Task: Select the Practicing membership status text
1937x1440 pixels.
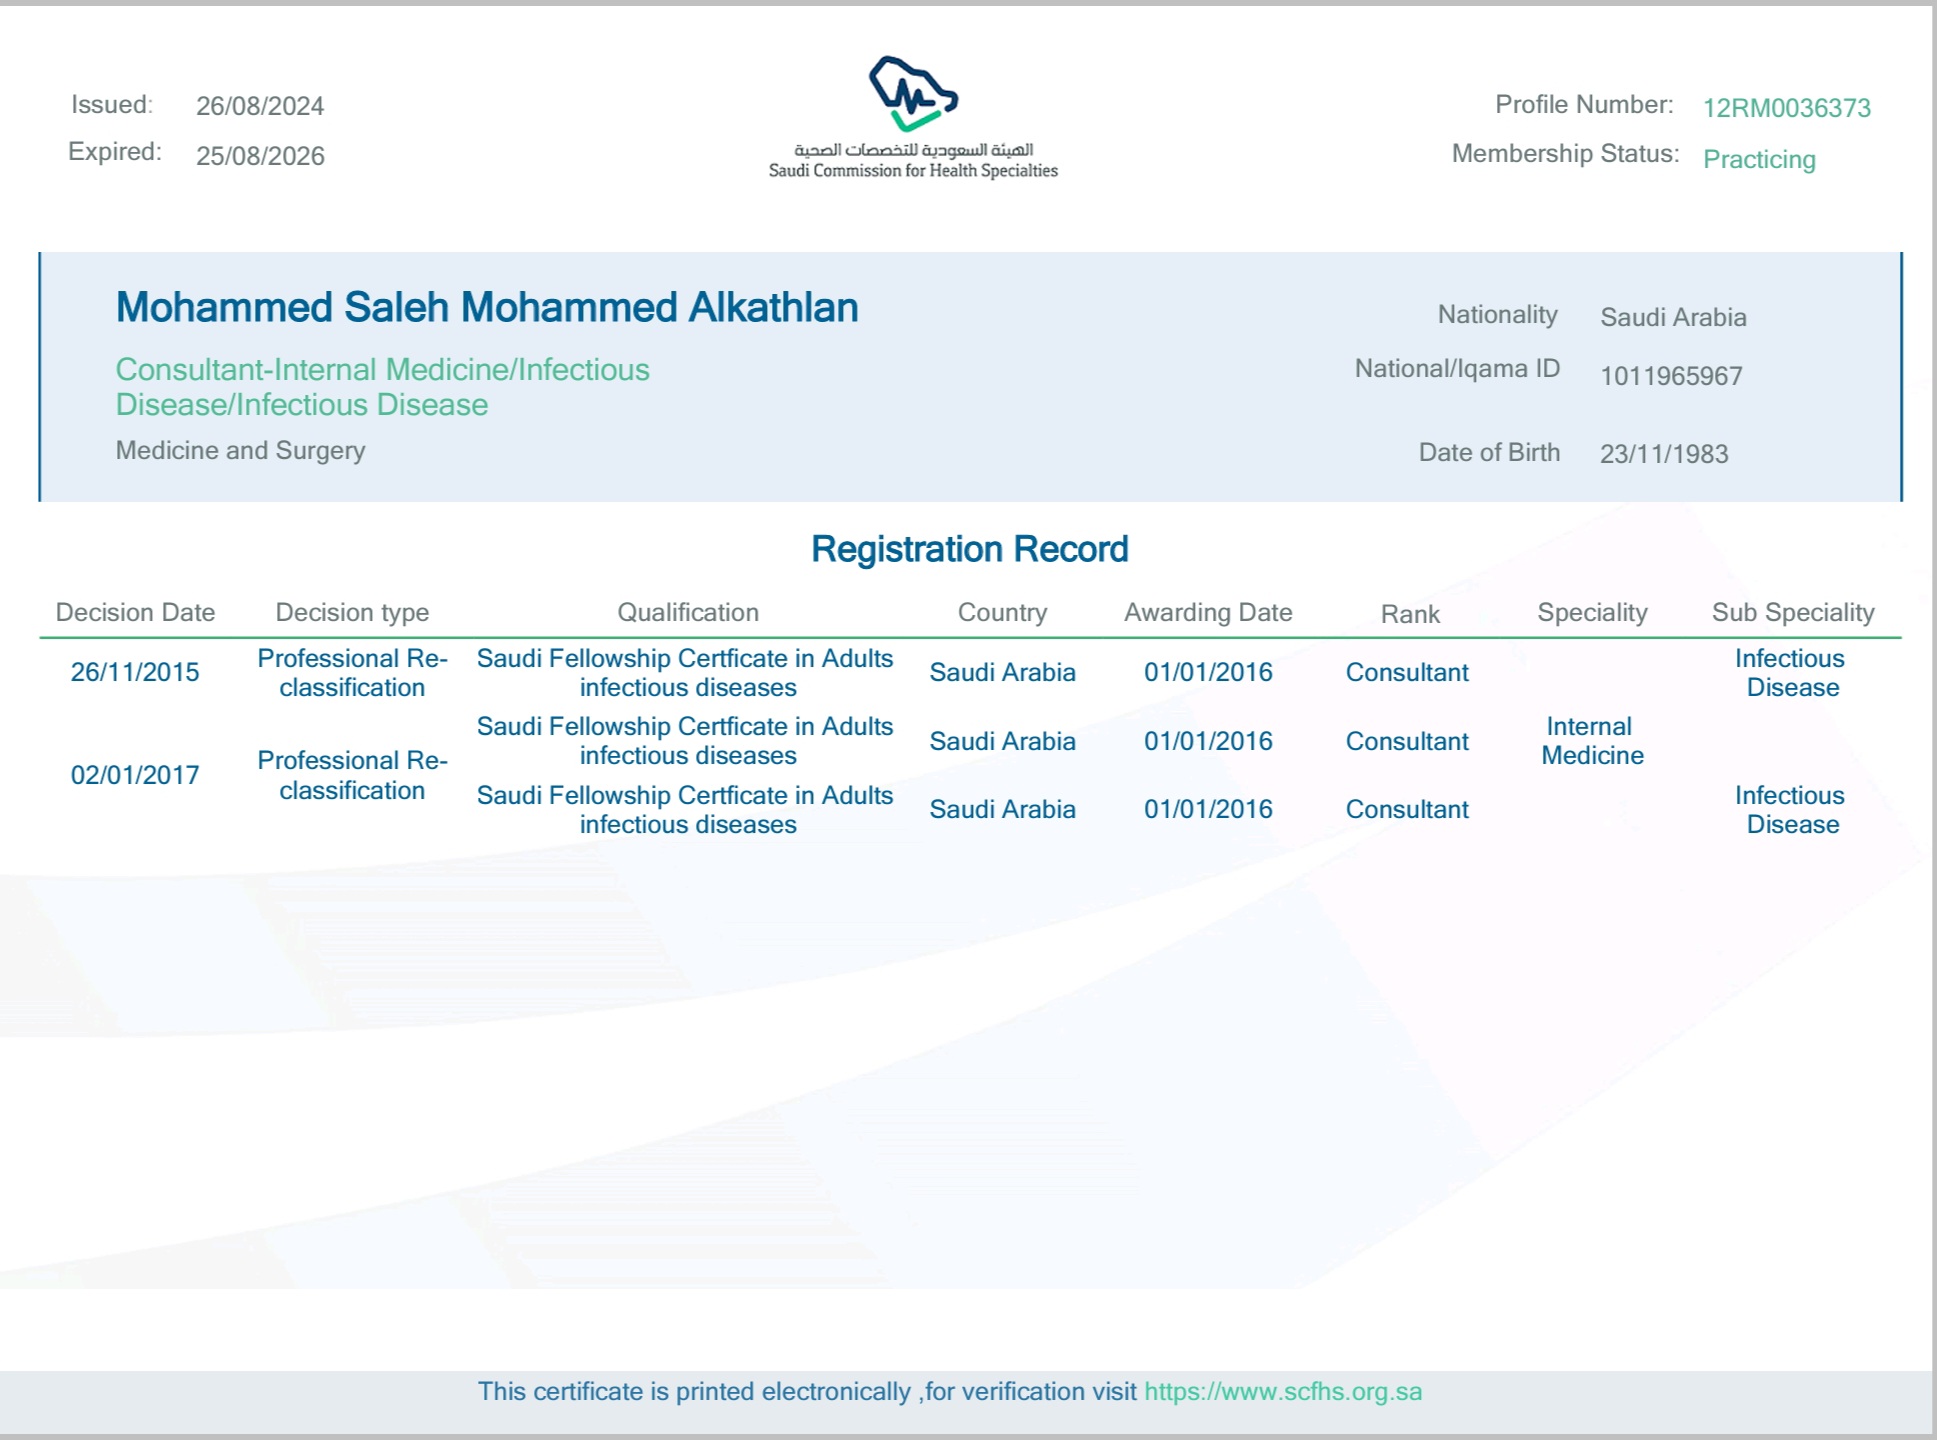Action: [x=1758, y=159]
